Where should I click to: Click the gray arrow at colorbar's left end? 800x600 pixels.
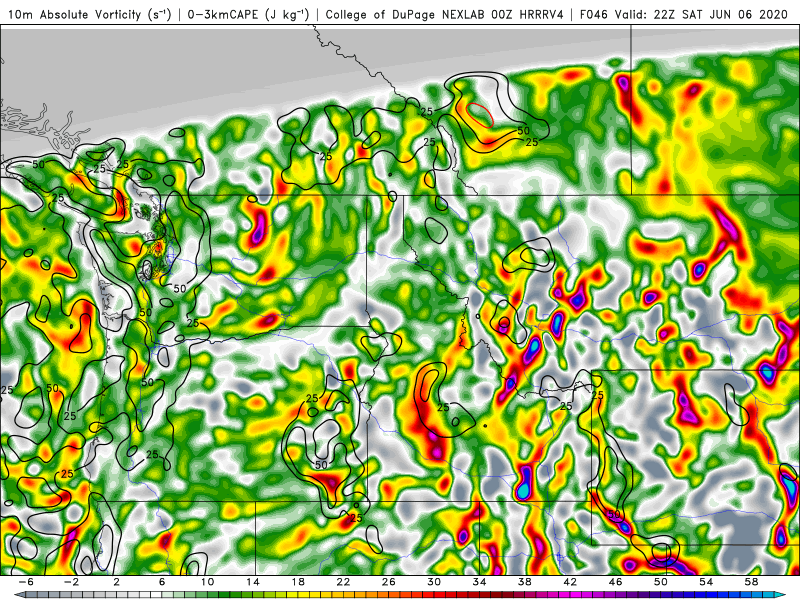18,595
